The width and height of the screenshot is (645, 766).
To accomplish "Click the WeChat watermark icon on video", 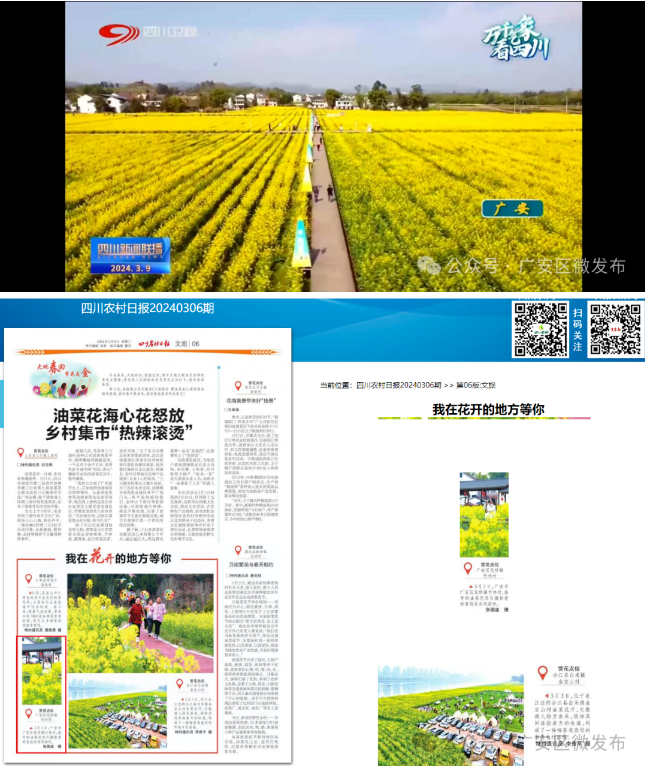I will pyautogui.click(x=429, y=265).
